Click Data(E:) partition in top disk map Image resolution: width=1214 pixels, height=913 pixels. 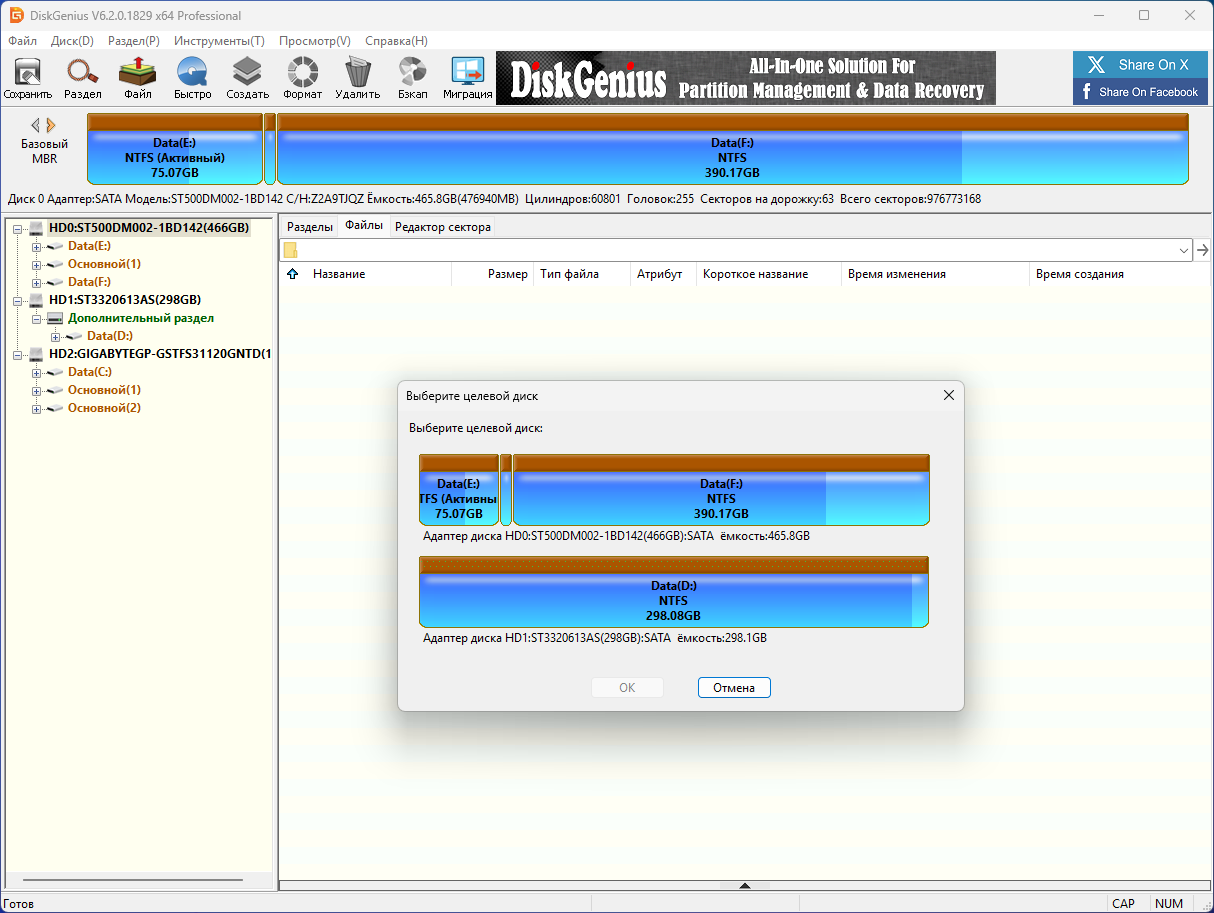pos(175,149)
